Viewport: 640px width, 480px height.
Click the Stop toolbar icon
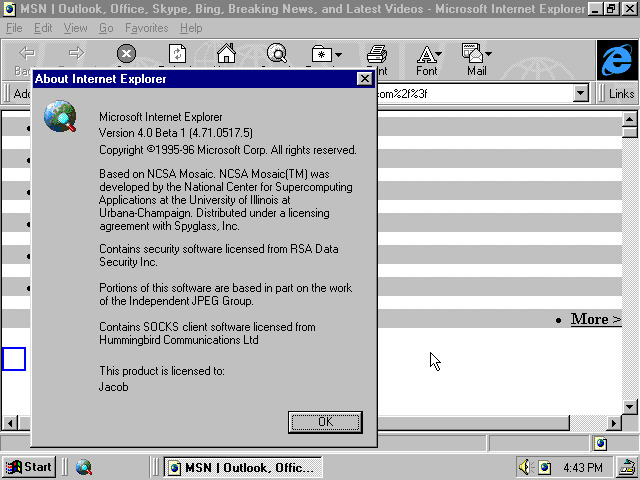[x=126, y=53]
